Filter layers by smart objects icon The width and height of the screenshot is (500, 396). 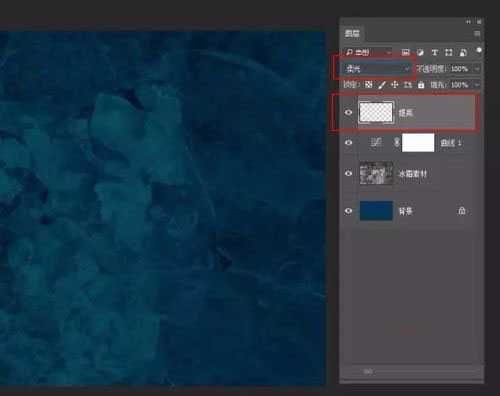point(463,52)
